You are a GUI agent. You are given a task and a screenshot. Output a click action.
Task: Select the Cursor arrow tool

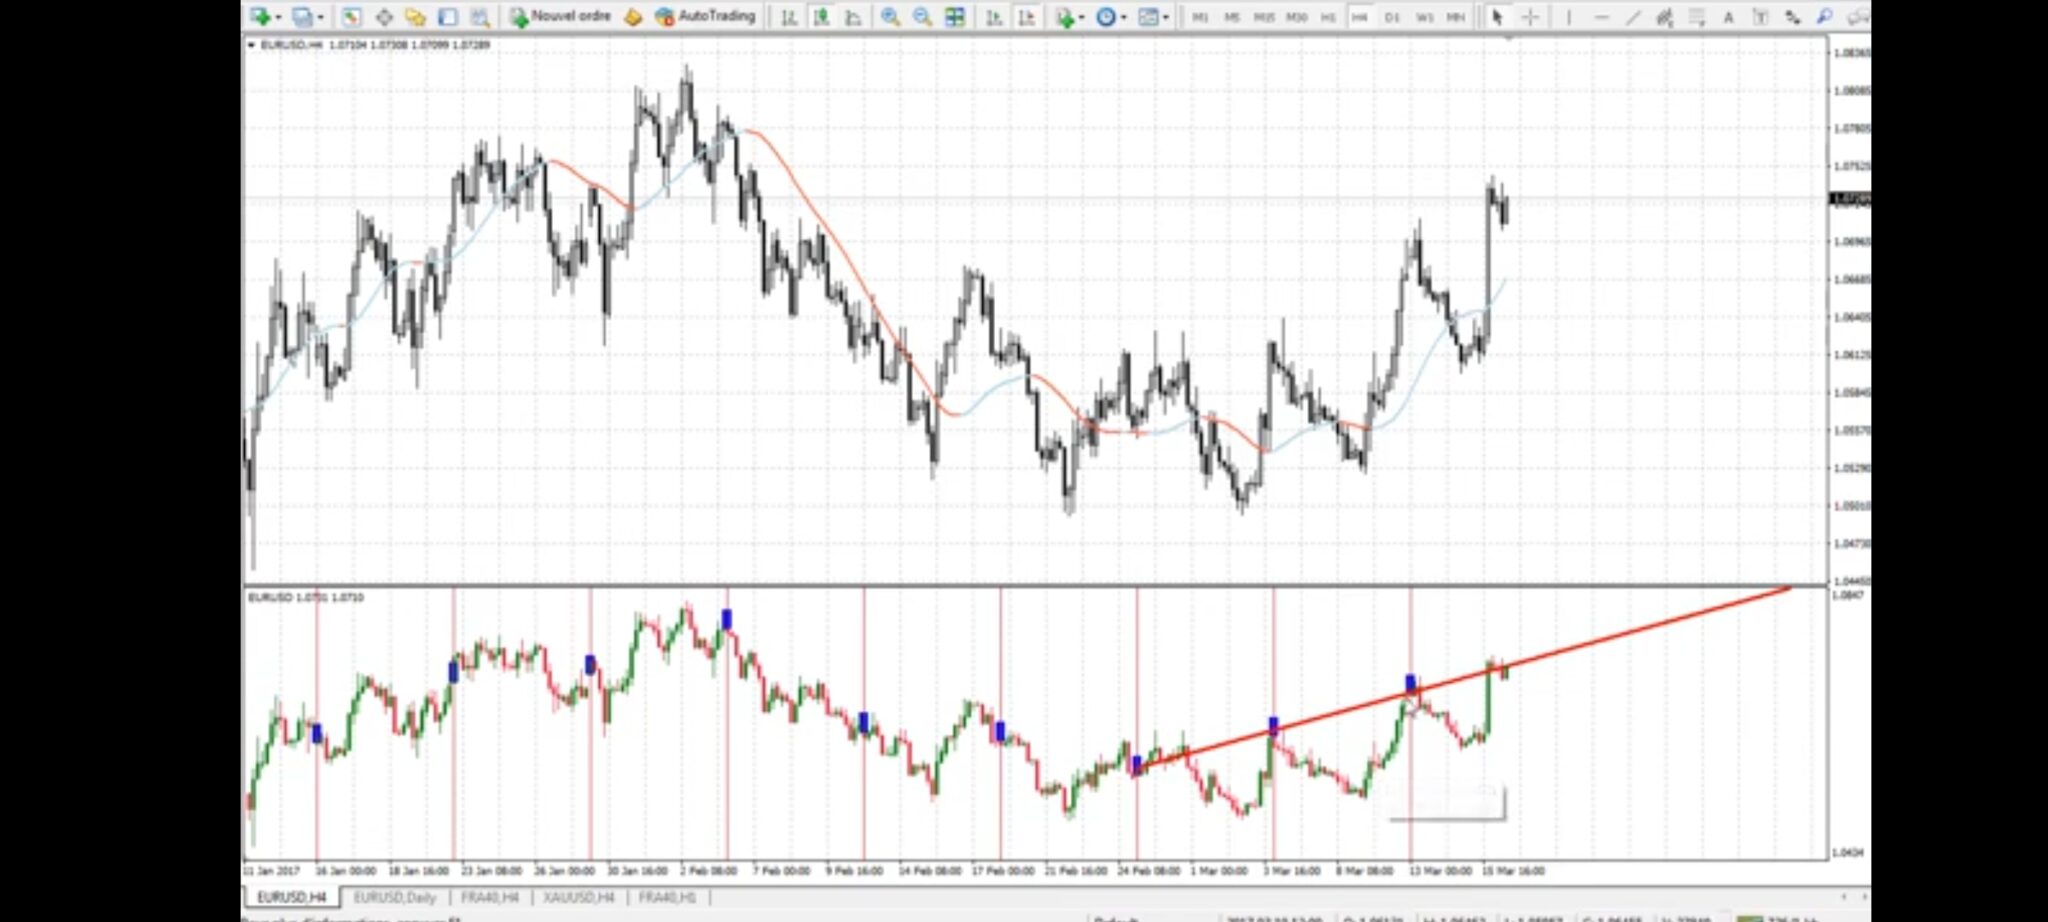(1497, 17)
